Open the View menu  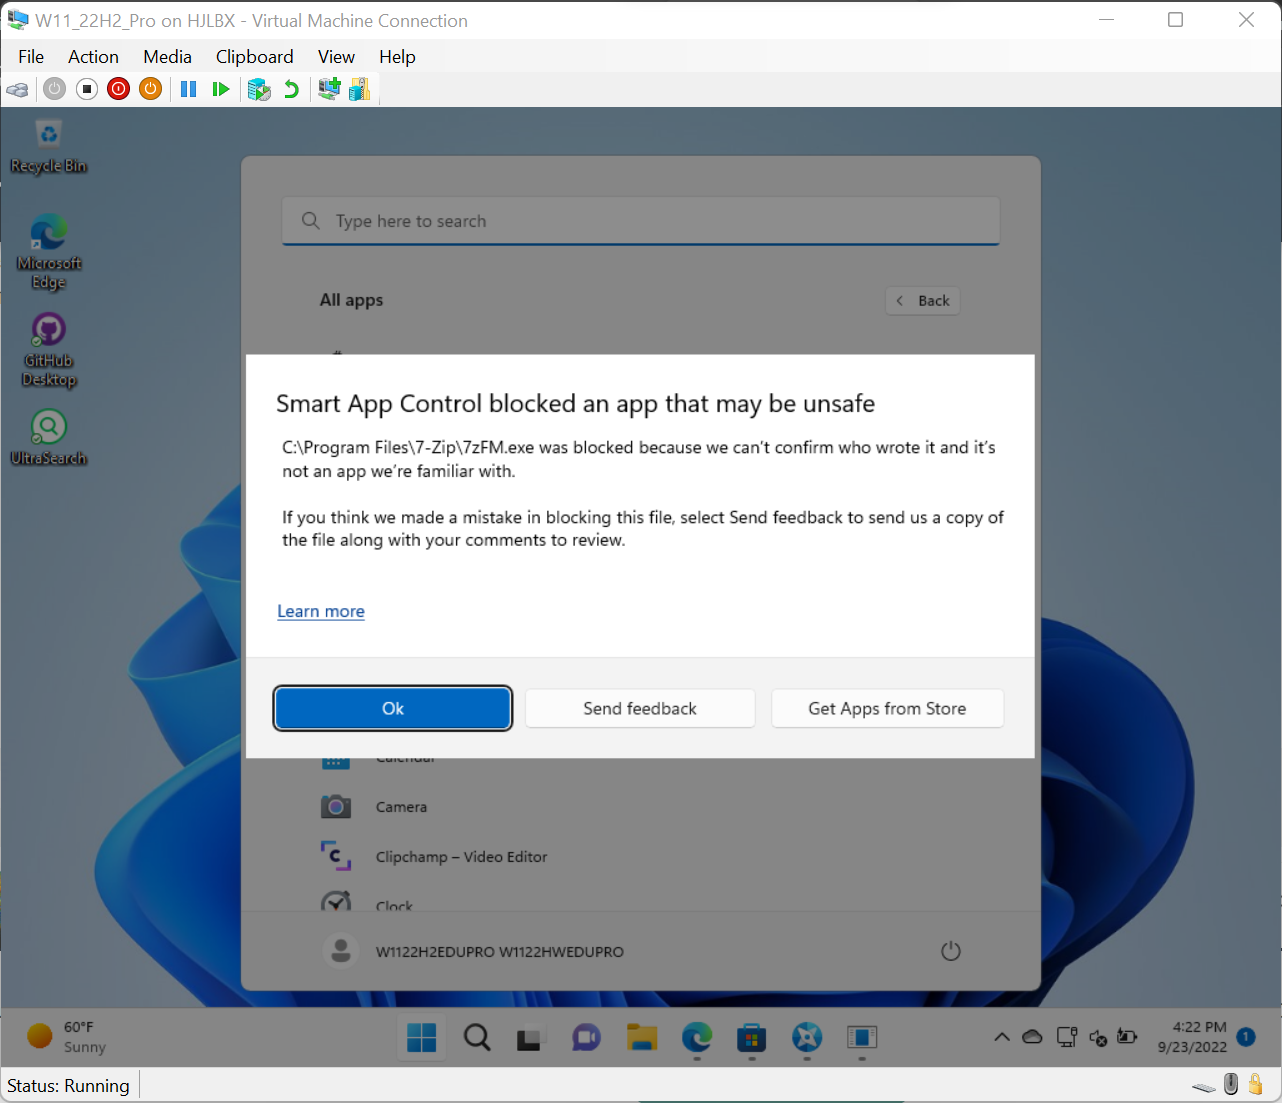(x=336, y=57)
